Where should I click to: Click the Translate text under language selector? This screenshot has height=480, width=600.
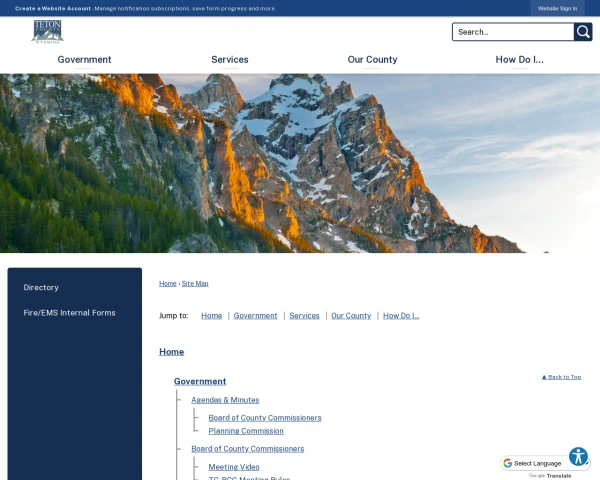pyautogui.click(x=559, y=476)
